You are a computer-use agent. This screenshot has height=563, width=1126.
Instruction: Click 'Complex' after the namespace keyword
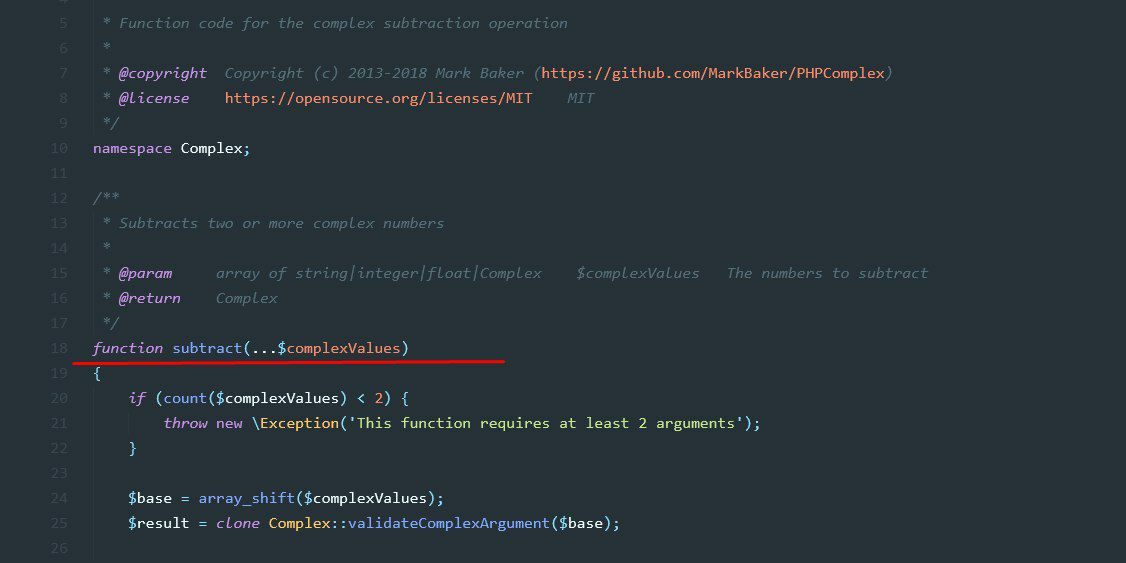[x=211, y=149]
